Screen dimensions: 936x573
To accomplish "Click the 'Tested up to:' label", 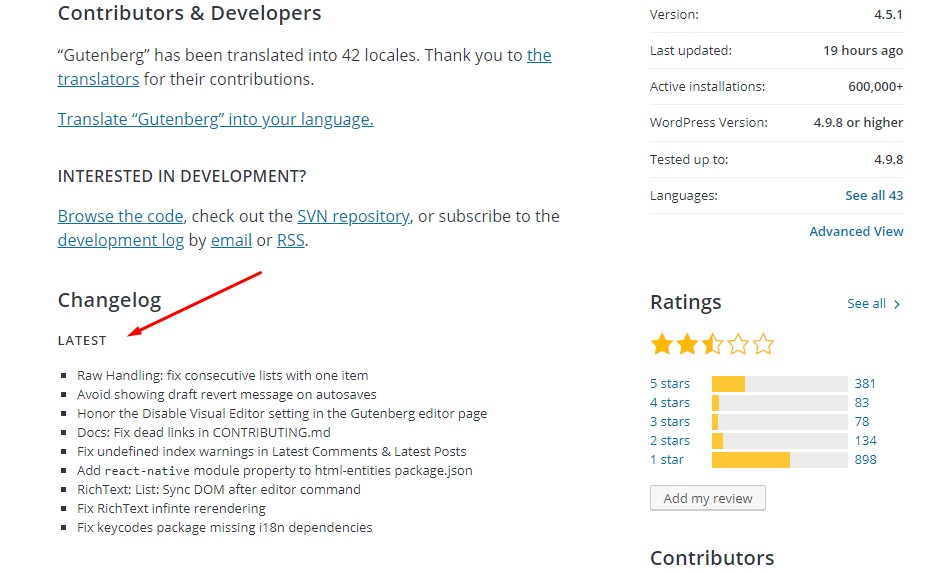I will coord(689,159).
